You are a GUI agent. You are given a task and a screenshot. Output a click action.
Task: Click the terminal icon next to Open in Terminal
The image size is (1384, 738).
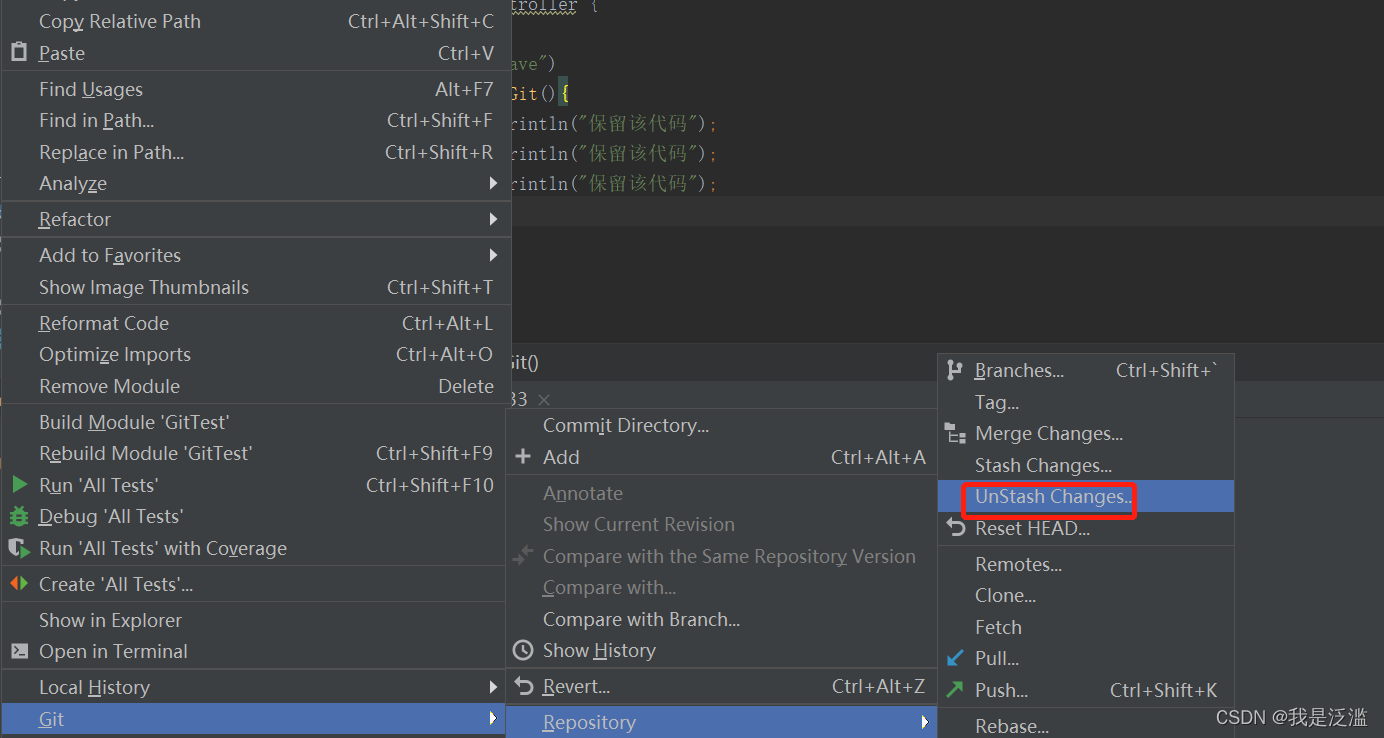(19, 651)
